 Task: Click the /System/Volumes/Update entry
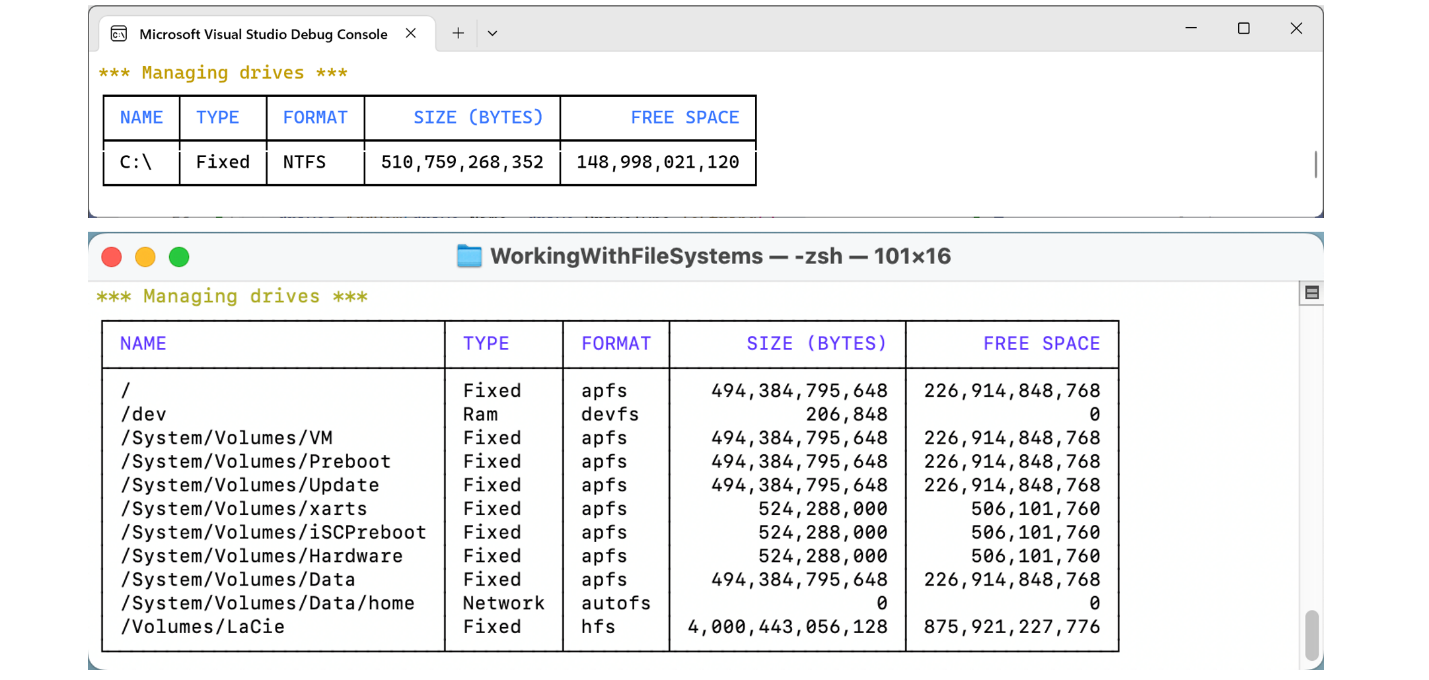click(250, 485)
